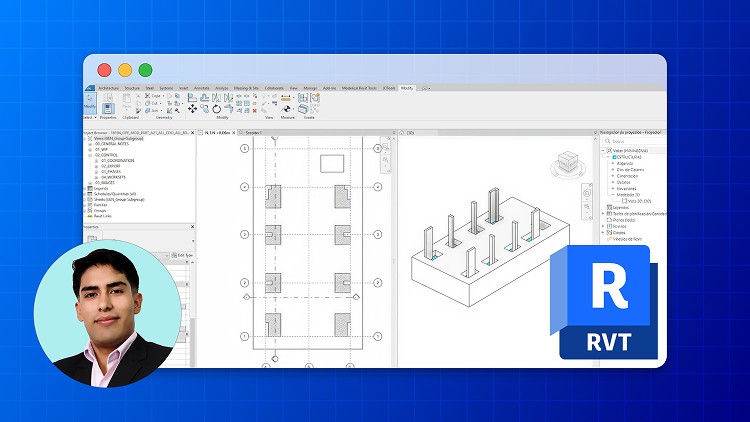Image resolution: width=750 pixels, height=422 pixels.
Task: Select Elevaciones in Navegador de proyectos
Action: 627,189
